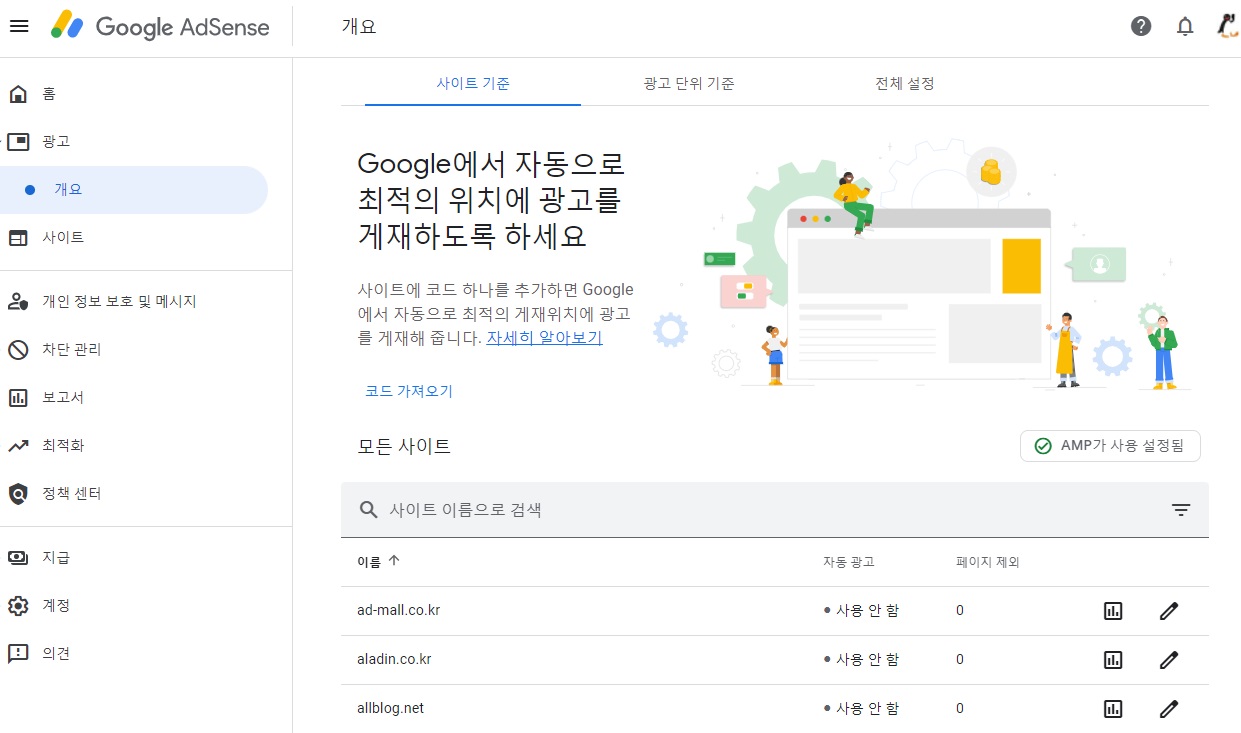Switch to the 광고 단위 기준 tab
1241x733 pixels.
point(689,84)
